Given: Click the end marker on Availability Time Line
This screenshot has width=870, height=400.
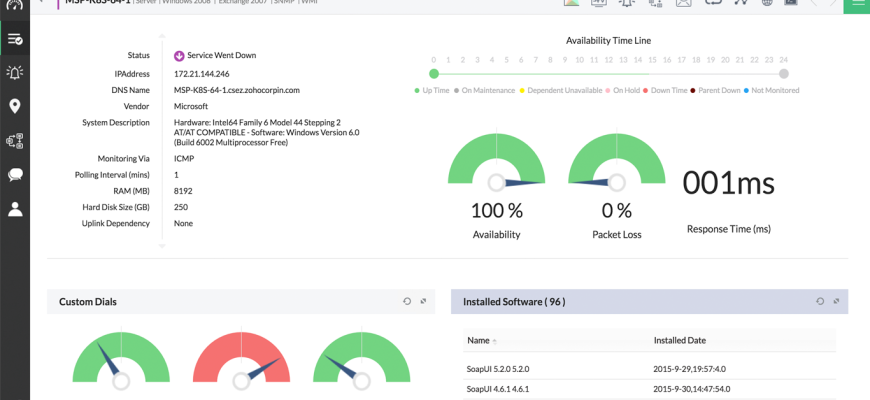Looking at the screenshot, I should click(784, 74).
